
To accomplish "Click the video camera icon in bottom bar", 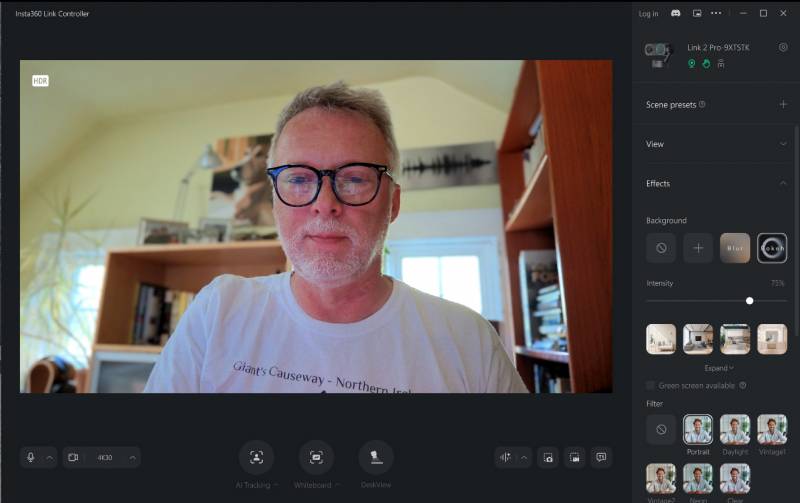I will click(x=73, y=458).
